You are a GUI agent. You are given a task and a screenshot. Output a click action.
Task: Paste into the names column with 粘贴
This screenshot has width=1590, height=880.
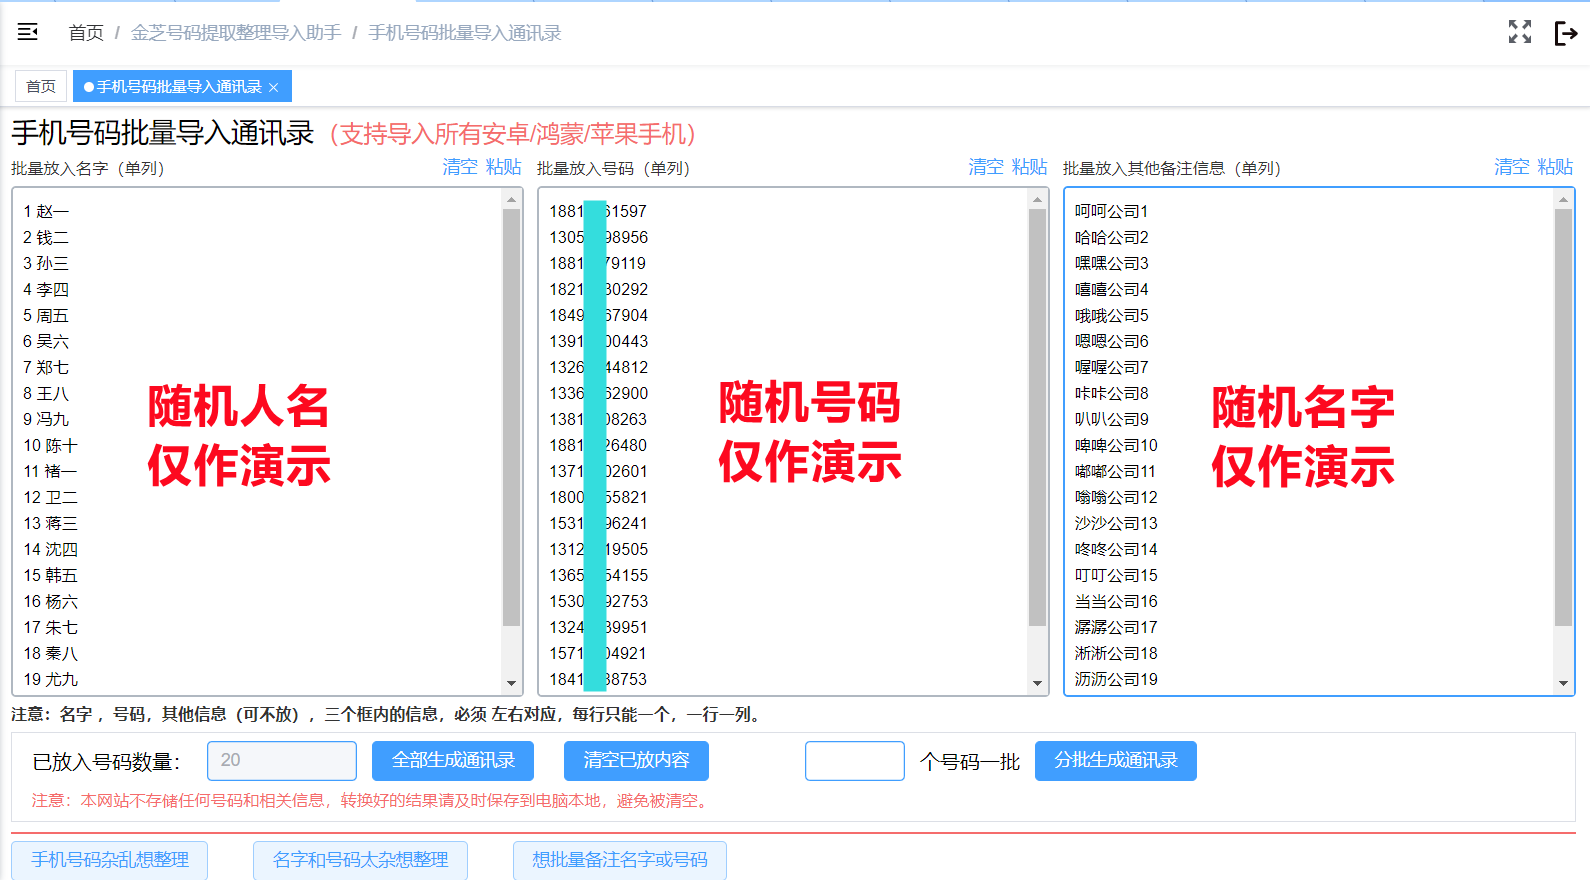[504, 167]
